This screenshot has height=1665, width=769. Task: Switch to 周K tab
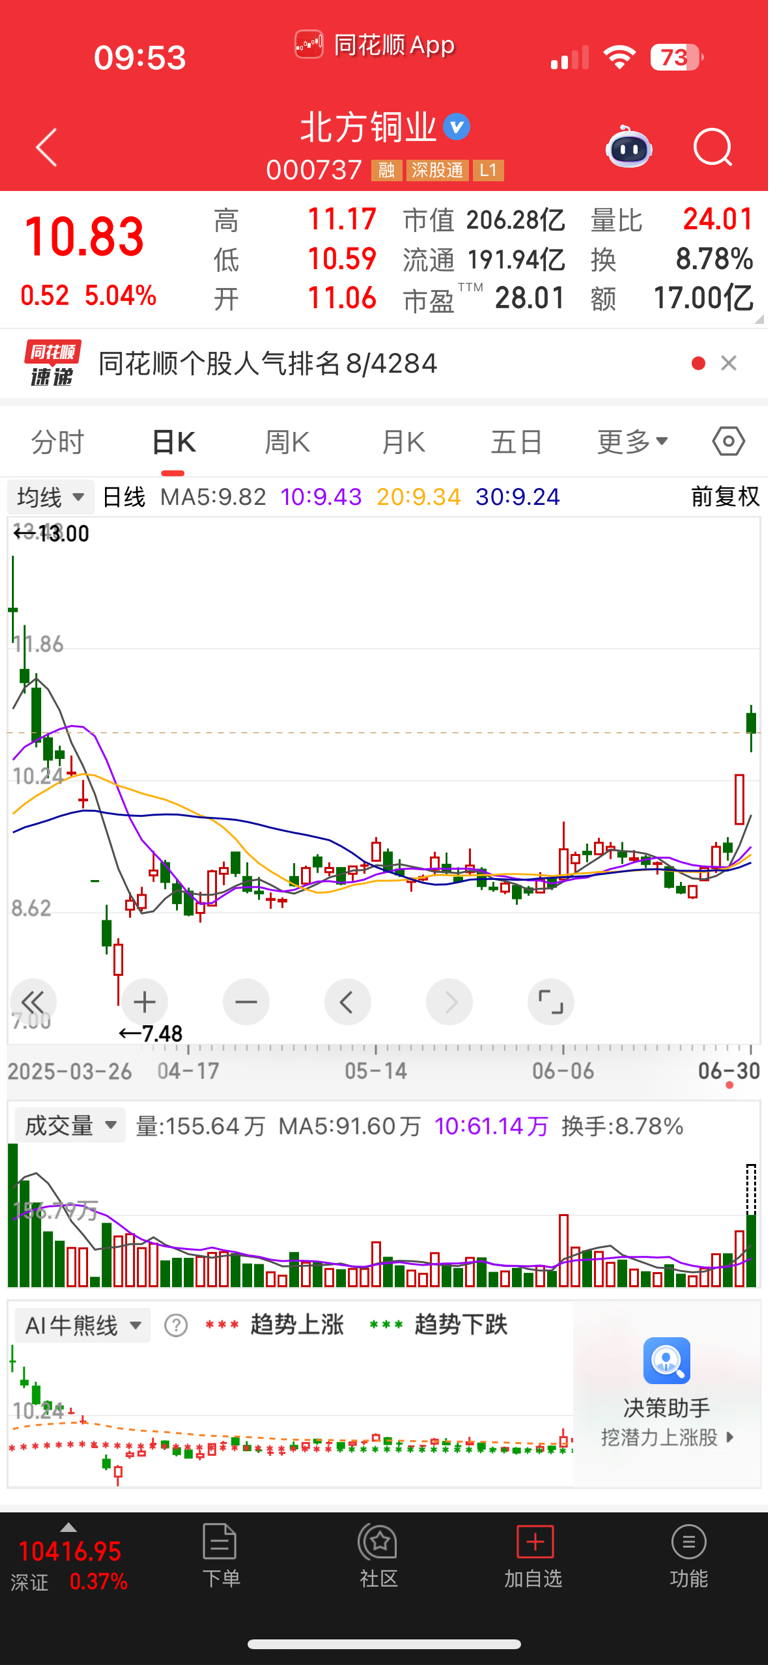tap(287, 442)
